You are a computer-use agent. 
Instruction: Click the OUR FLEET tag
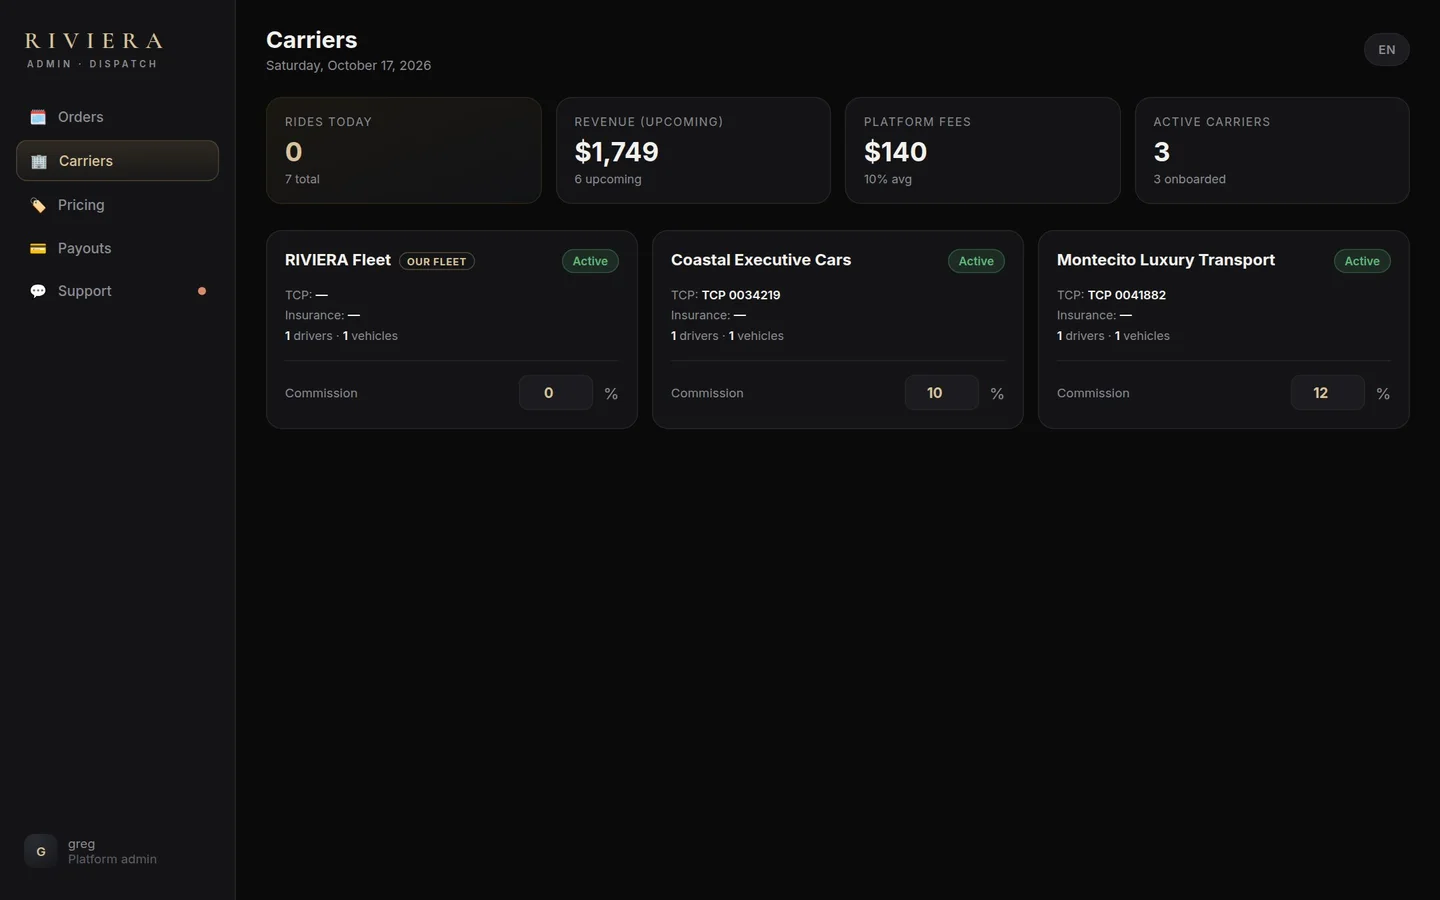437,261
